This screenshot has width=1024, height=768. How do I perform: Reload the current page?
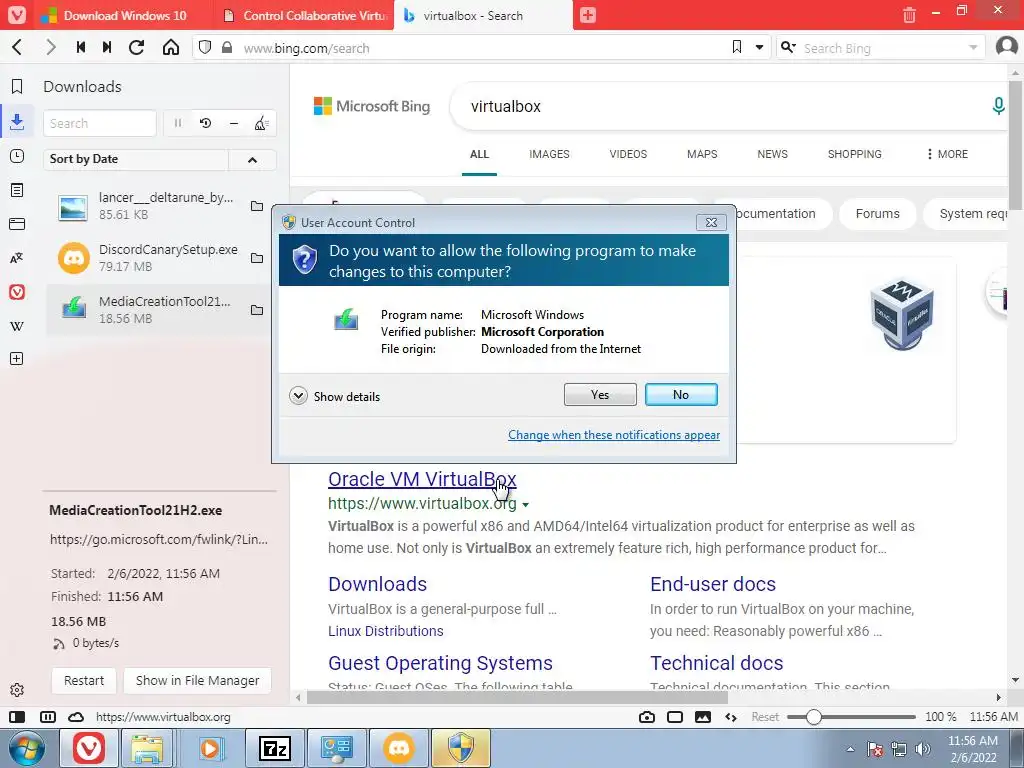(136, 47)
